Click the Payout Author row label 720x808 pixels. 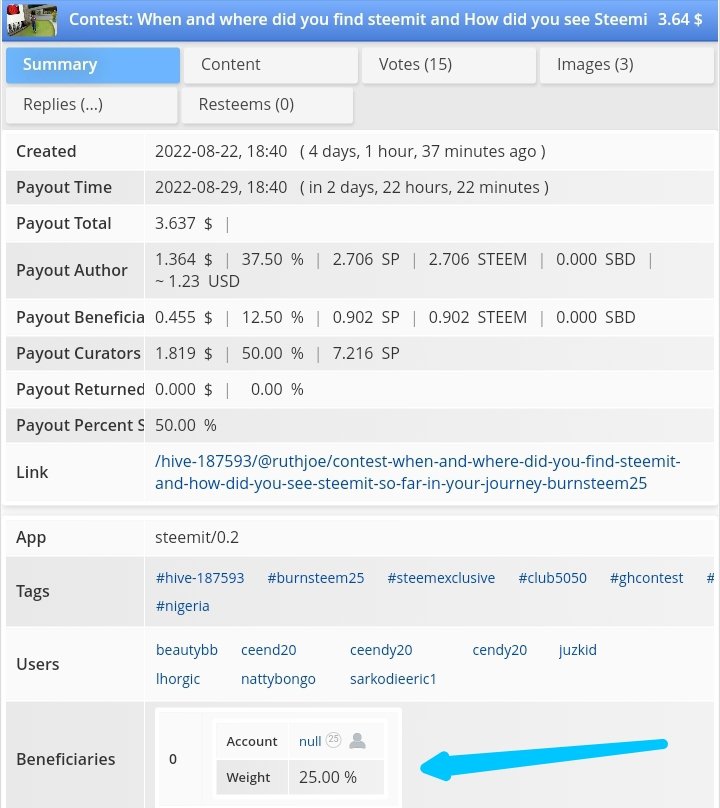[72, 271]
